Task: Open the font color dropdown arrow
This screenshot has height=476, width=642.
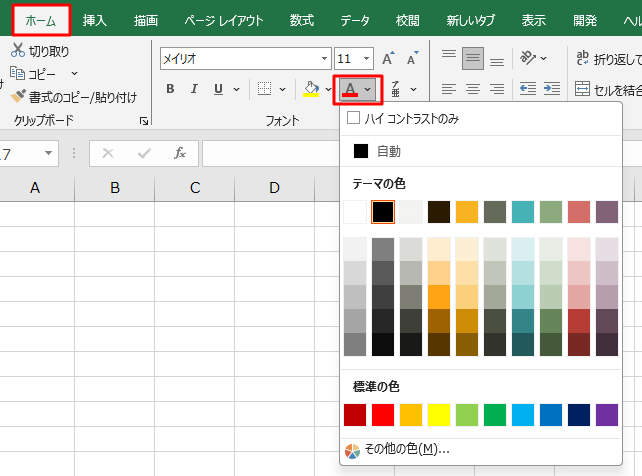Action: pyautogui.click(x=368, y=90)
